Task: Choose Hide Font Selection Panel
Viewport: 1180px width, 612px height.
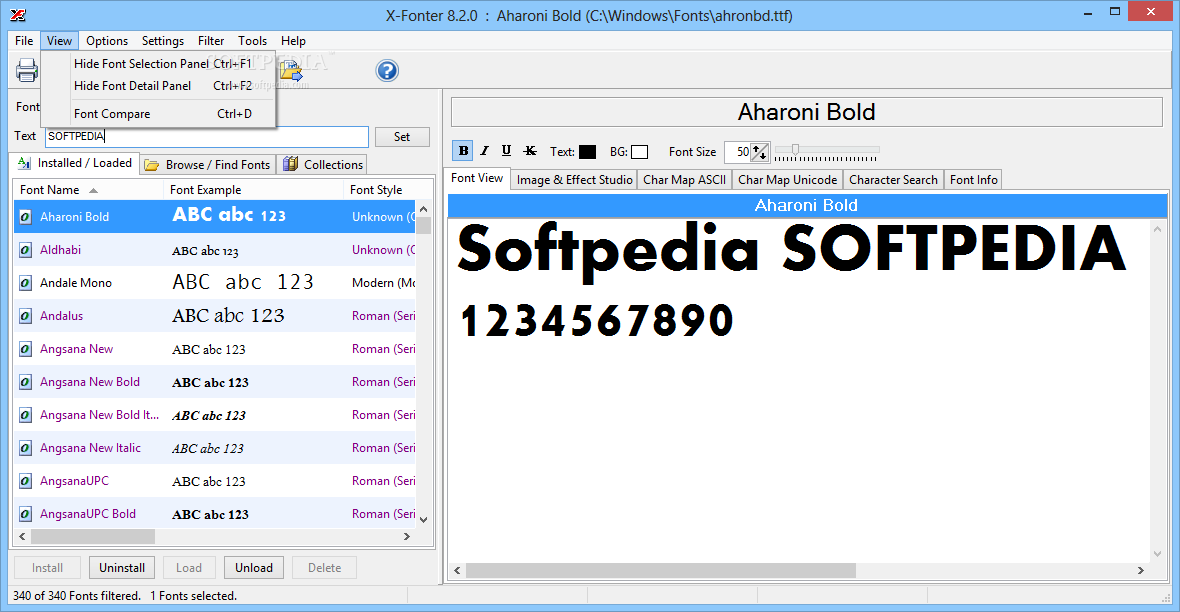Action: coord(160,64)
